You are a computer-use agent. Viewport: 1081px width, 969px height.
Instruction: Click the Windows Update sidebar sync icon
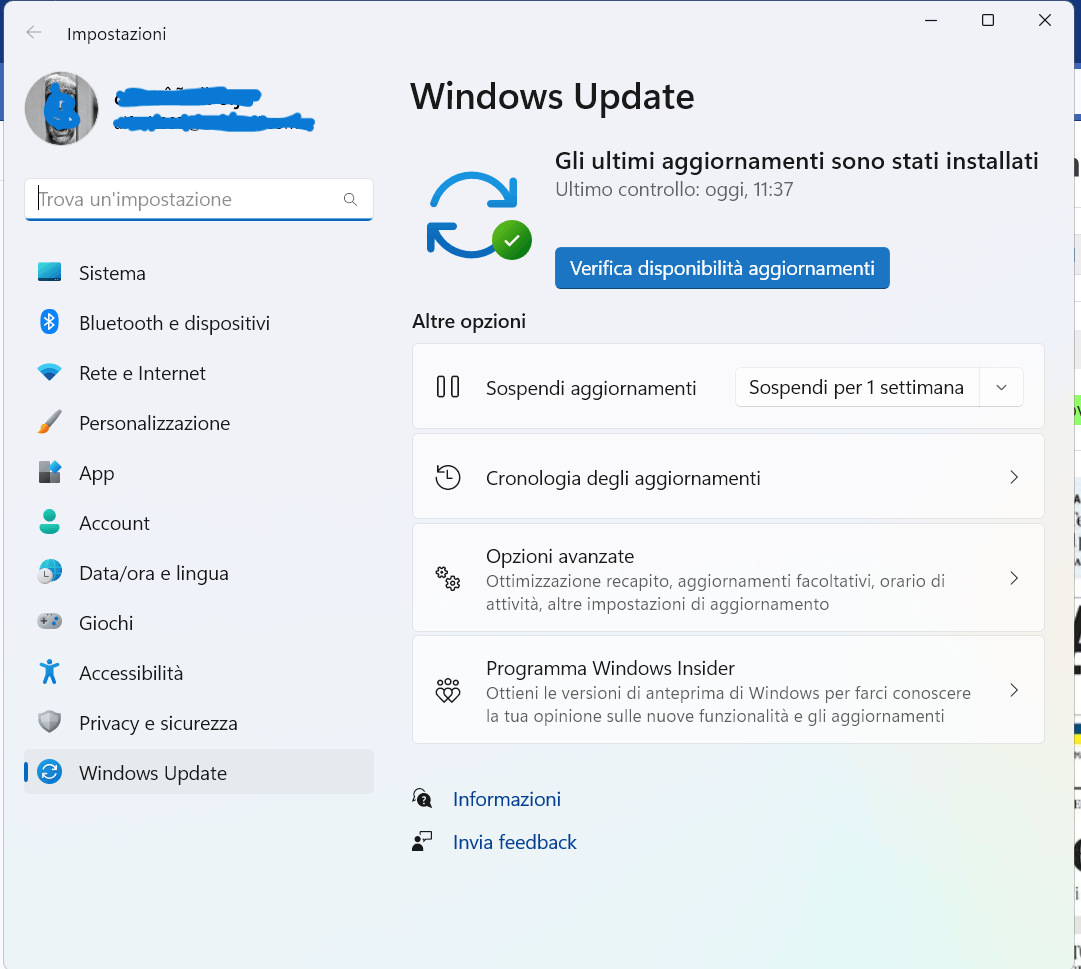pos(50,772)
